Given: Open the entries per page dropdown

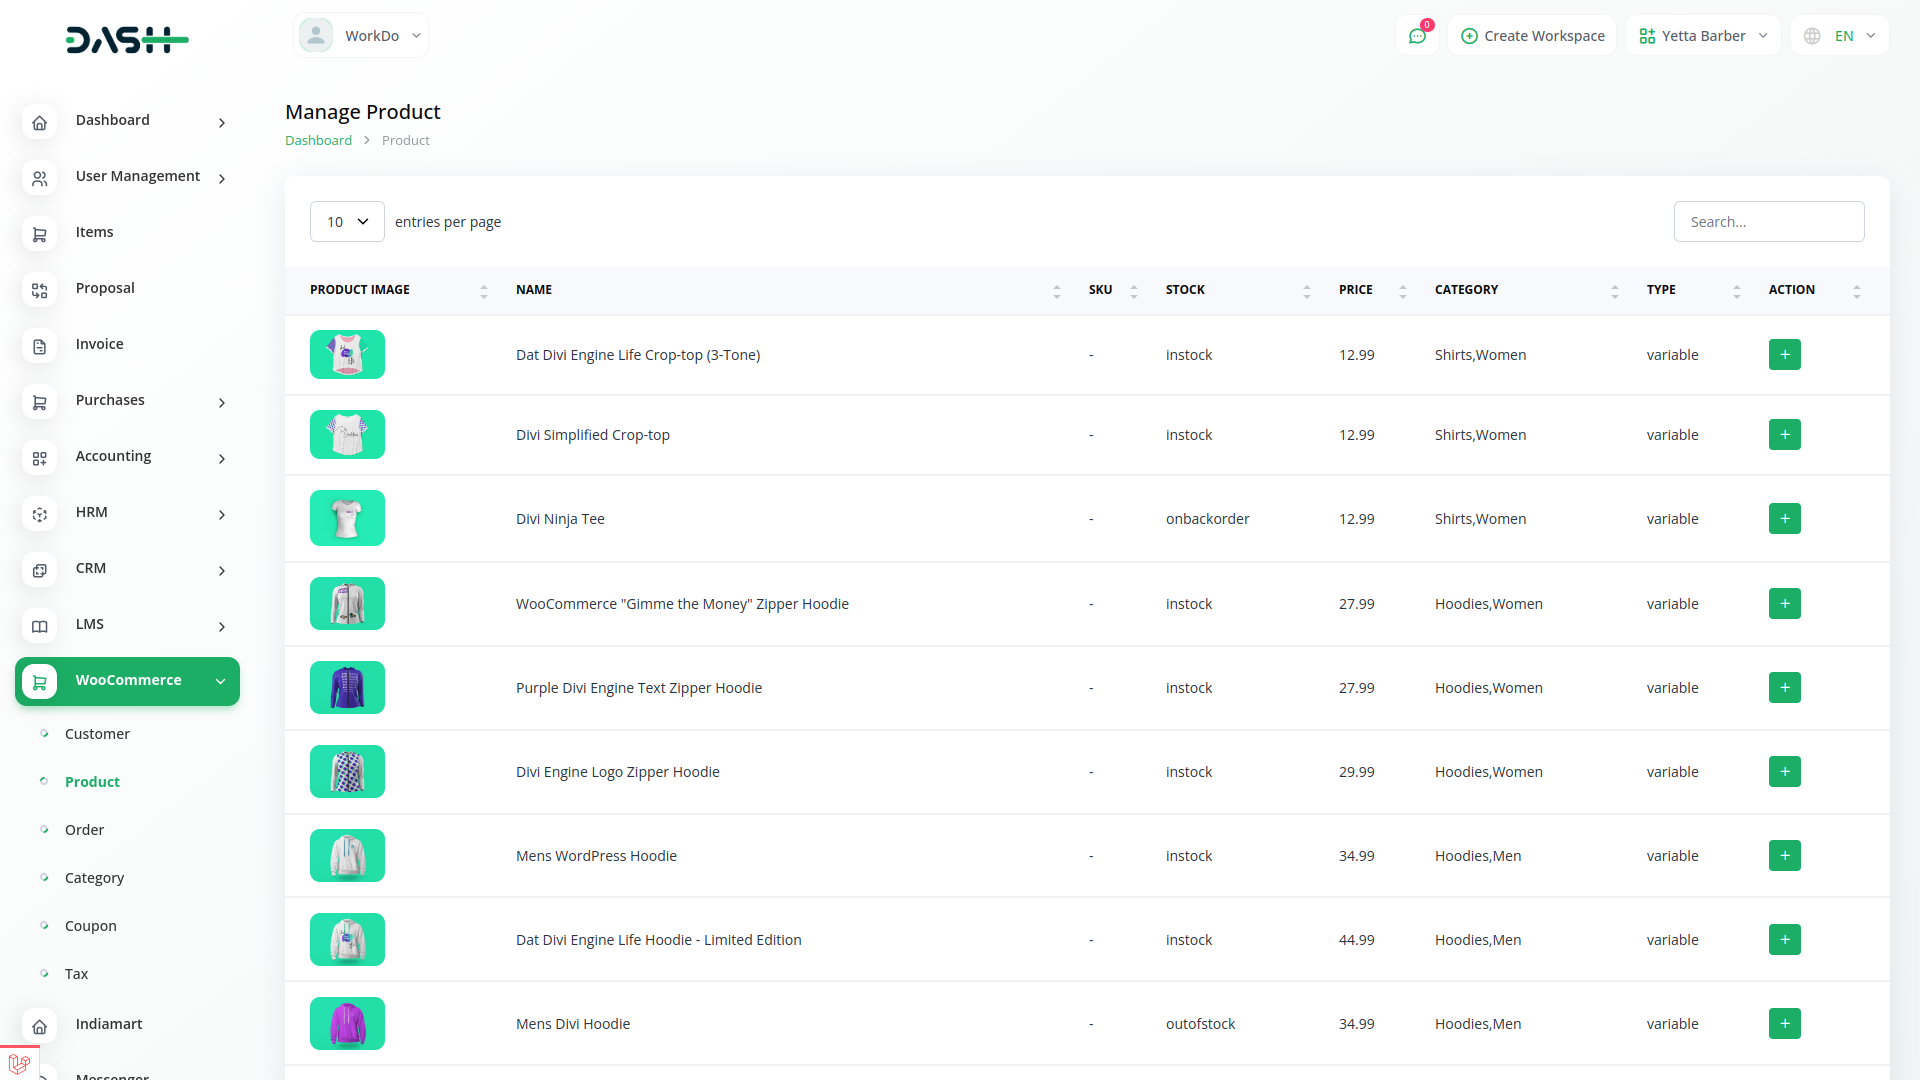Looking at the screenshot, I should point(347,222).
